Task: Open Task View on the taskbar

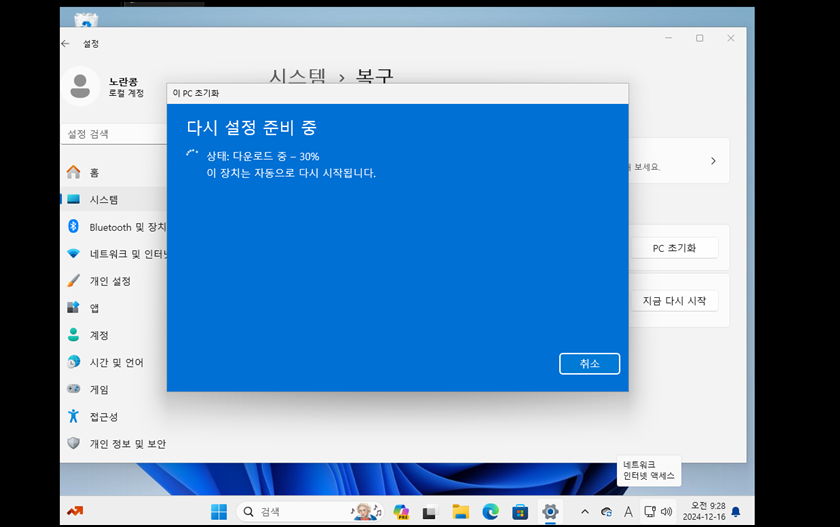Action: pyautogui.click(x=429, y=513)
